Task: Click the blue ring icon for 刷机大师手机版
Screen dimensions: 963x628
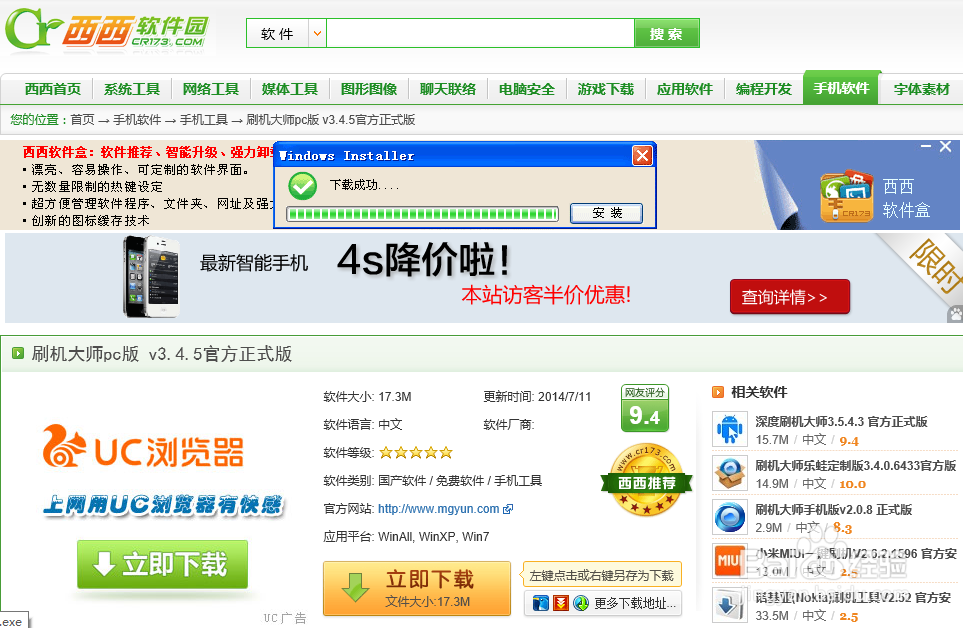Action: [x=730, y=517]
